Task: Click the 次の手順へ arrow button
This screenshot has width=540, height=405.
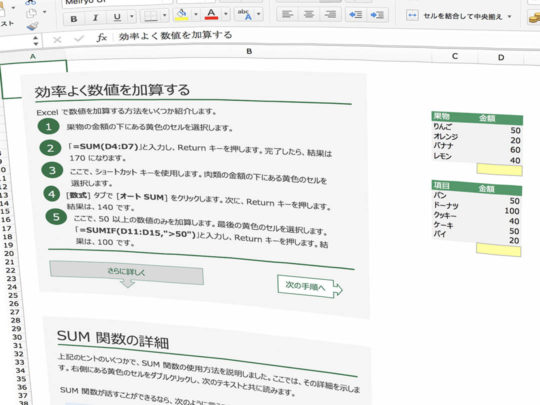Action: 309,287
